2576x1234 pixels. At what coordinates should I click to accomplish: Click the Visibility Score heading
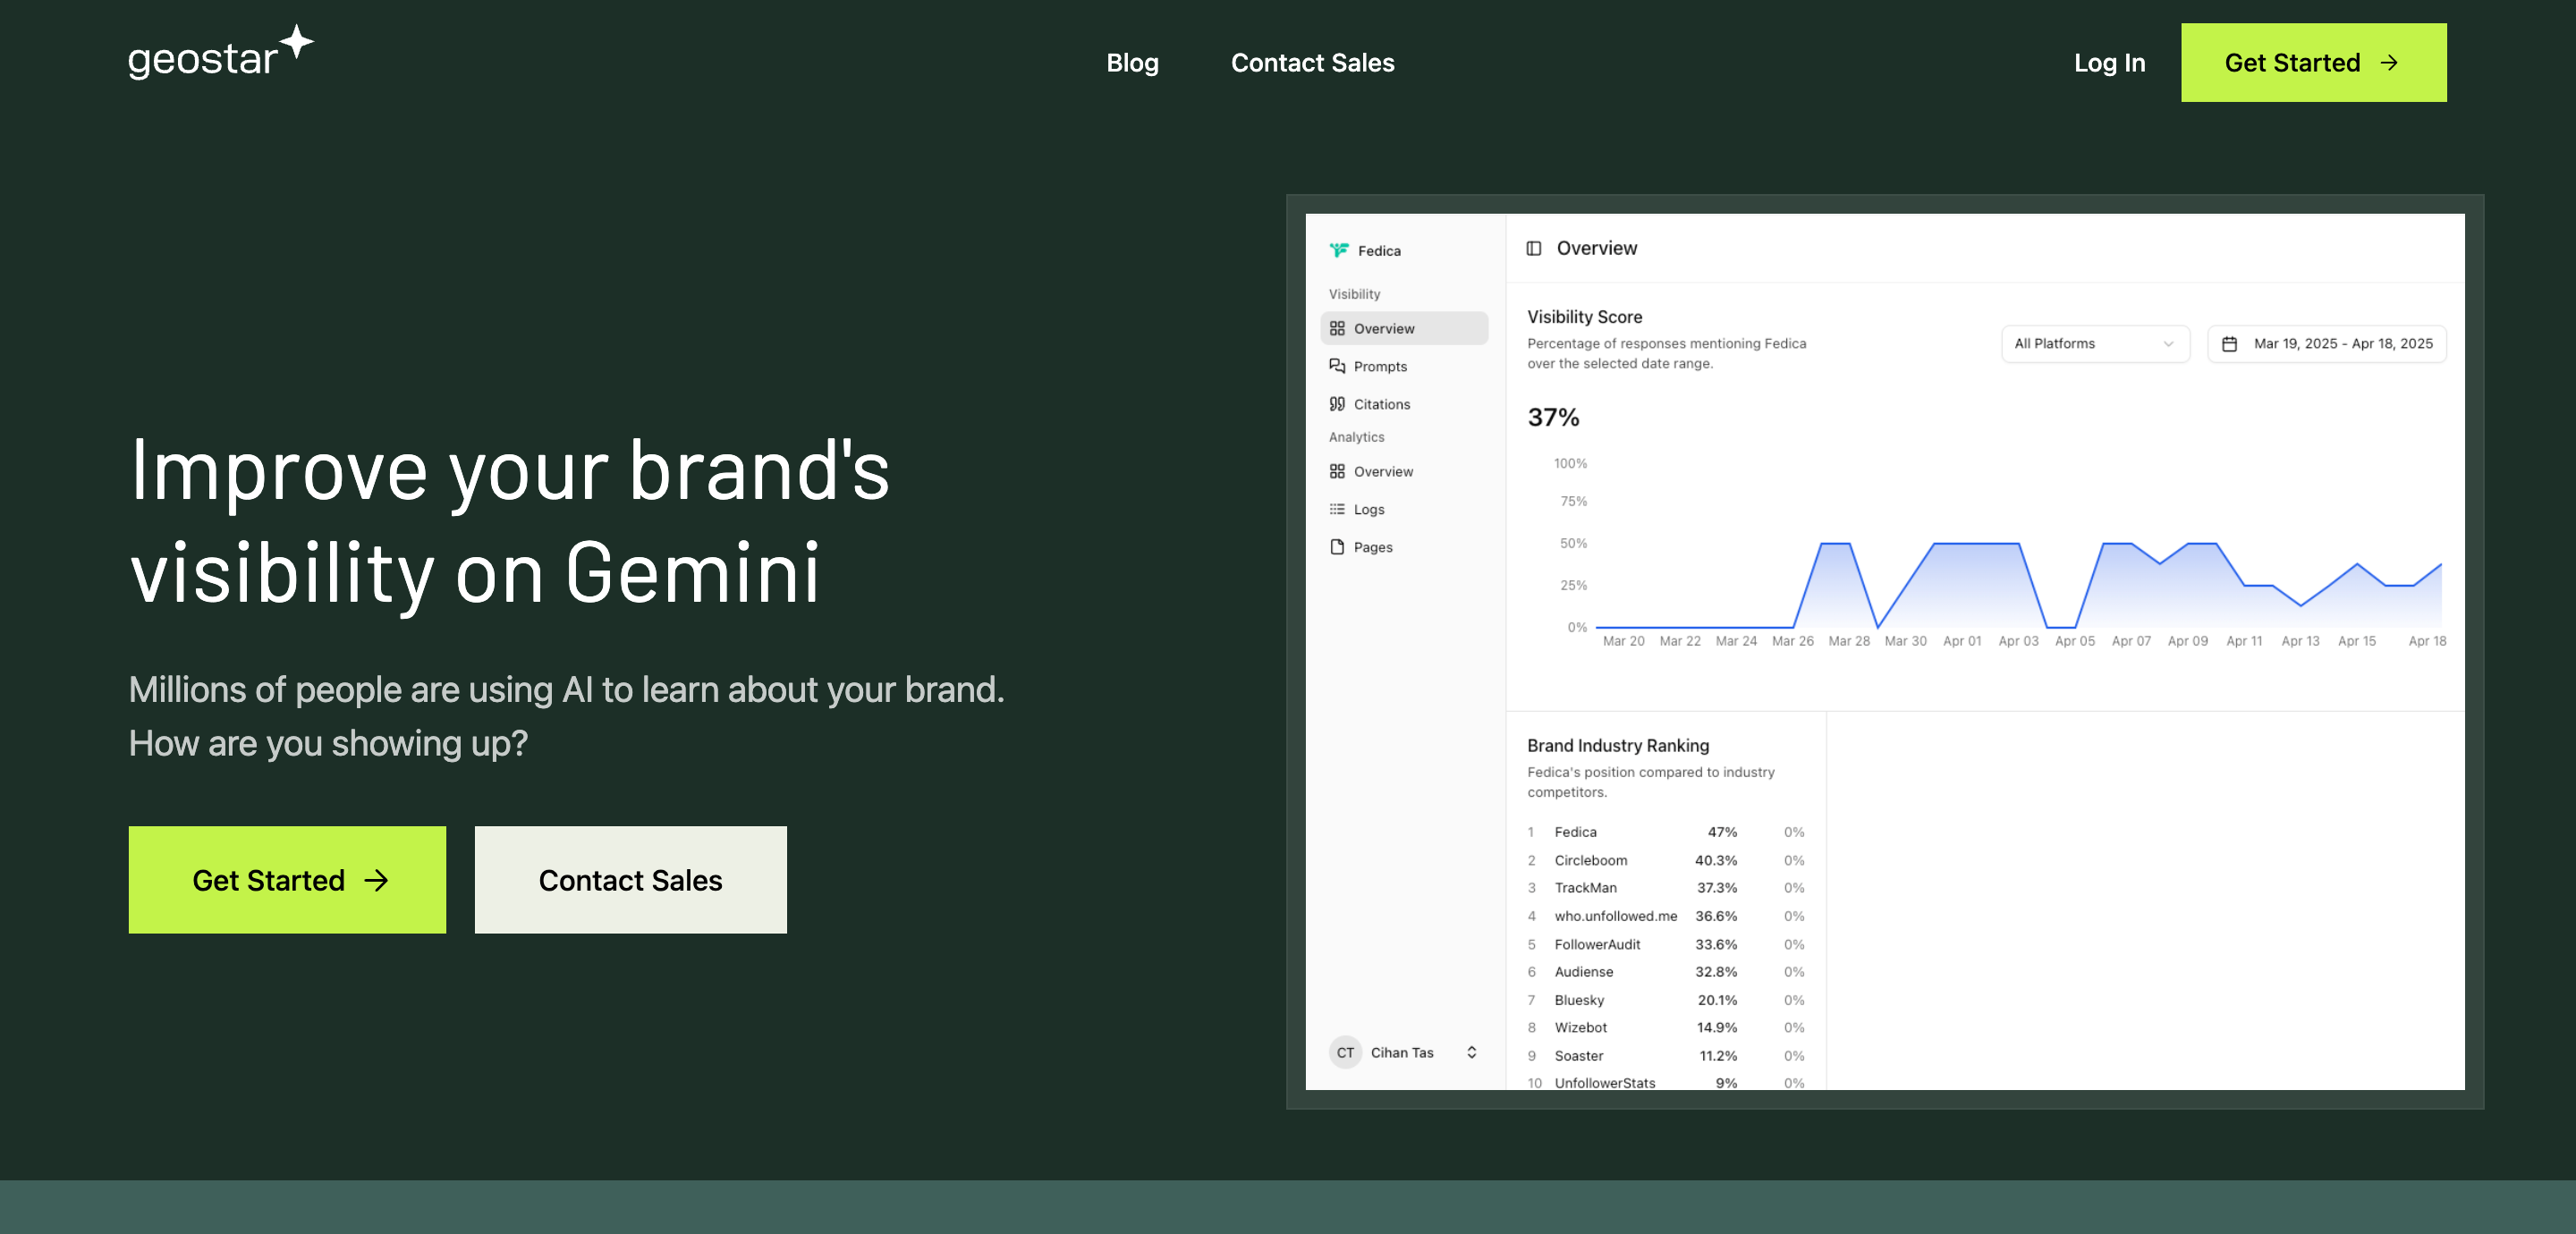1584,317
